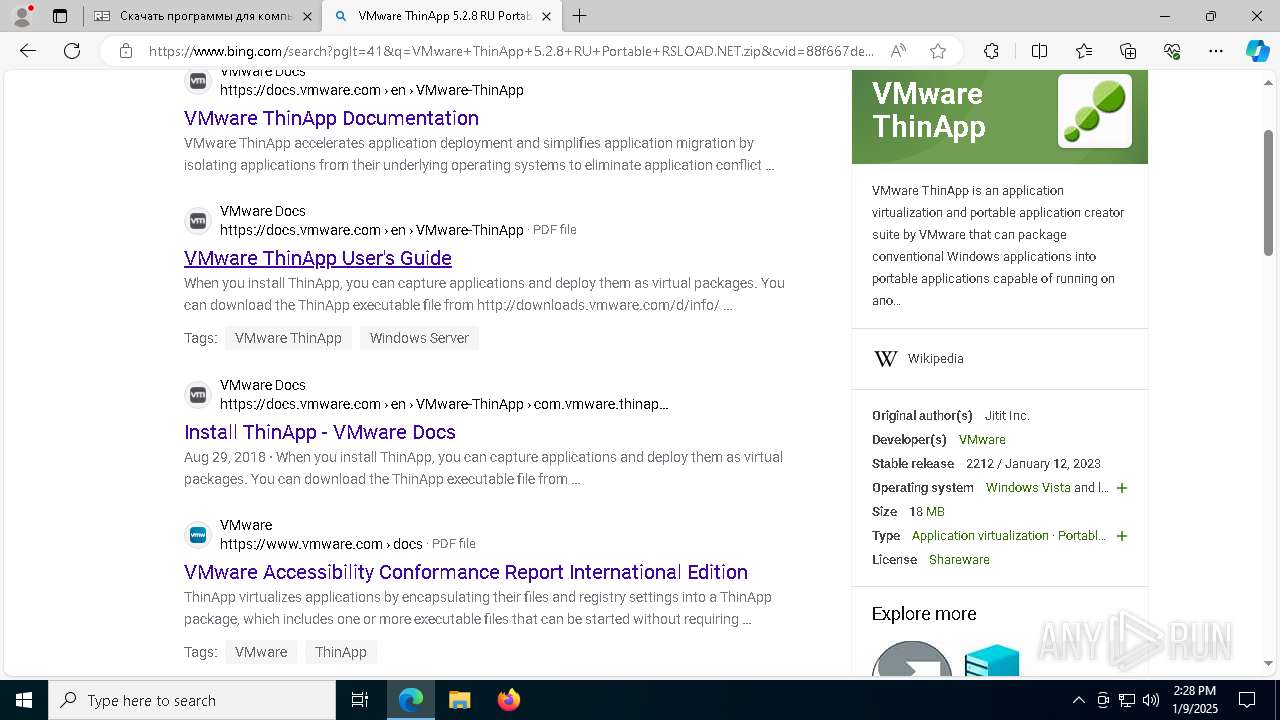Toggle the Split screen icon

pos(1039,51)
